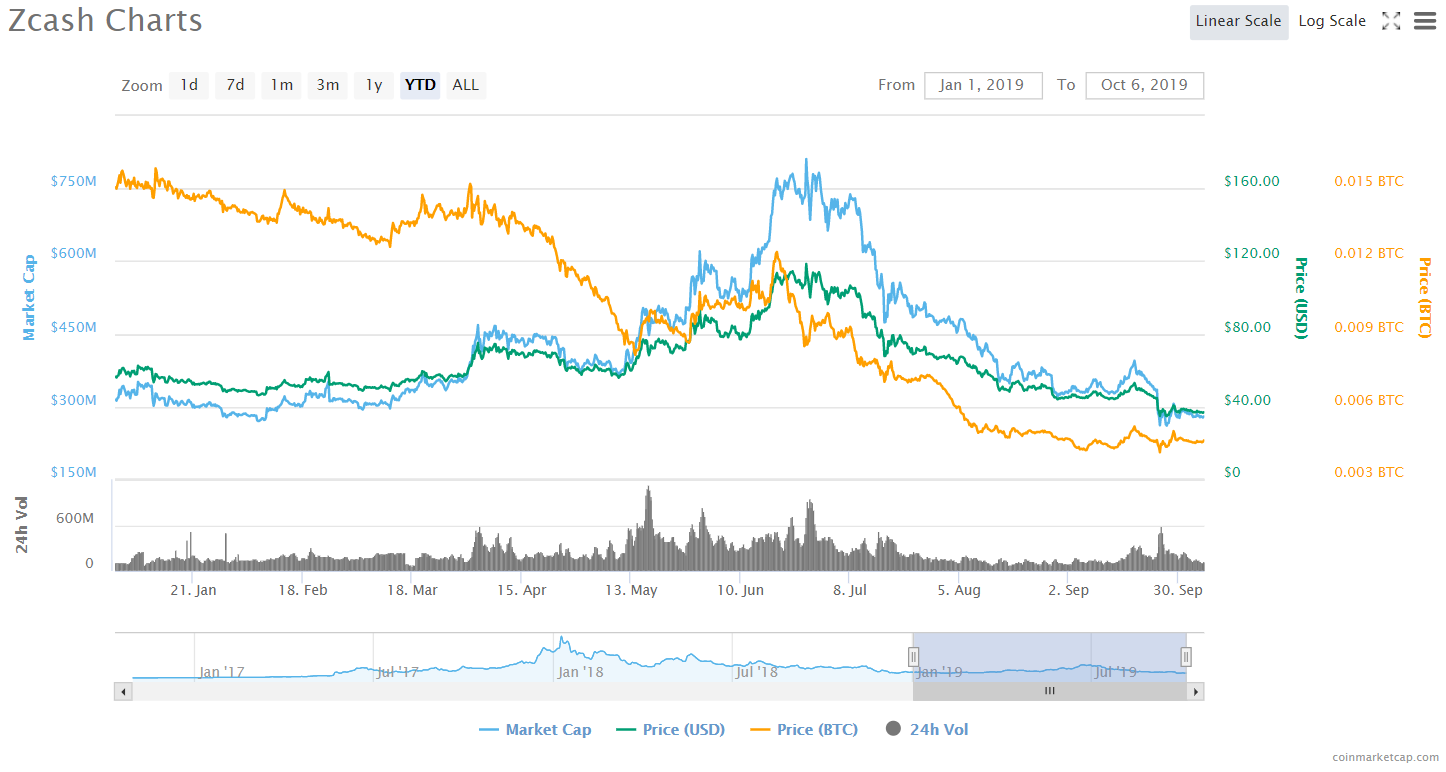Image resolution: width=1446 pixels, height=772 pixels.
Task: Open the chart hamburger menu icon
Action: 1425,21
